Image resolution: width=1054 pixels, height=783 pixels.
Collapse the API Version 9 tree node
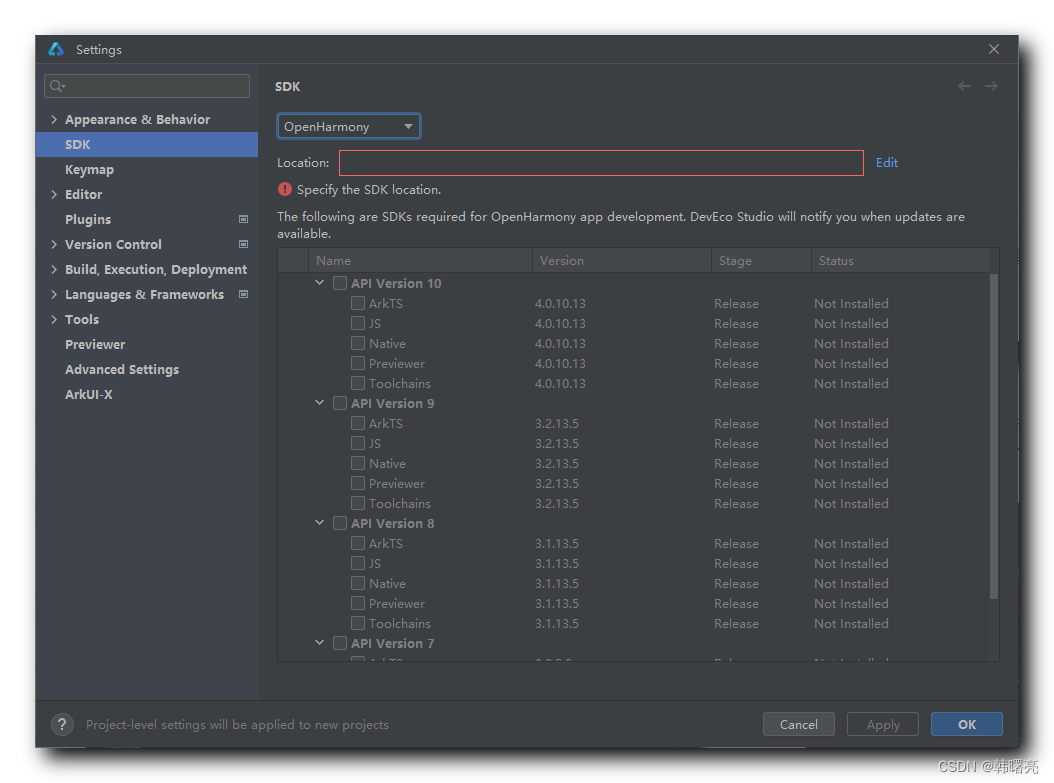coord(320,403)
